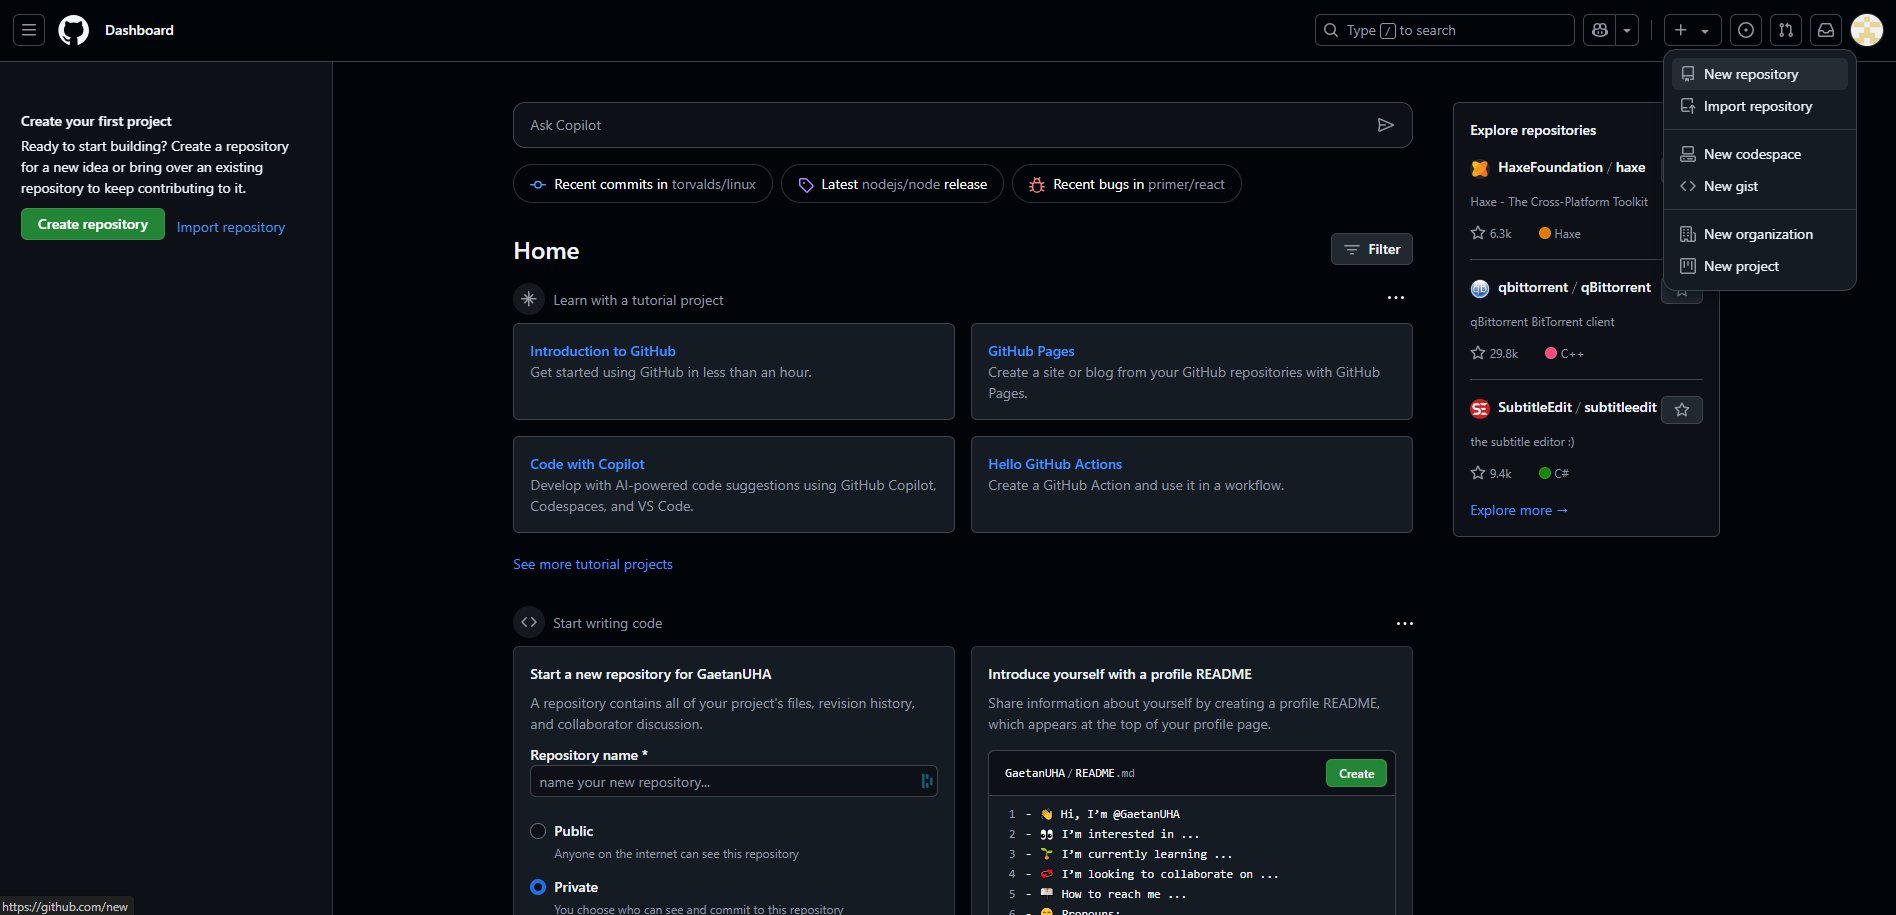Select the Public visibility radio button
Image resolution: width=1896 pixels, height=915 pixels.
tap(538, 831)
